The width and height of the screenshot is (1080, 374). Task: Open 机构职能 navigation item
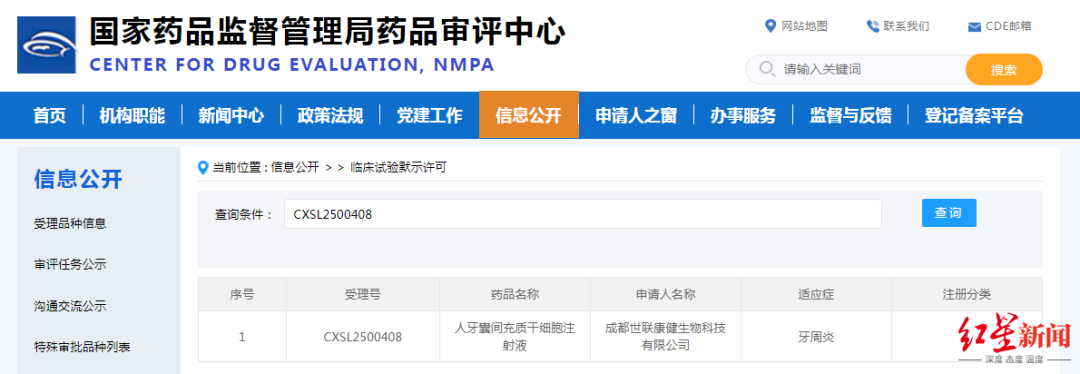pyautogui.click(x=132, y=115)
